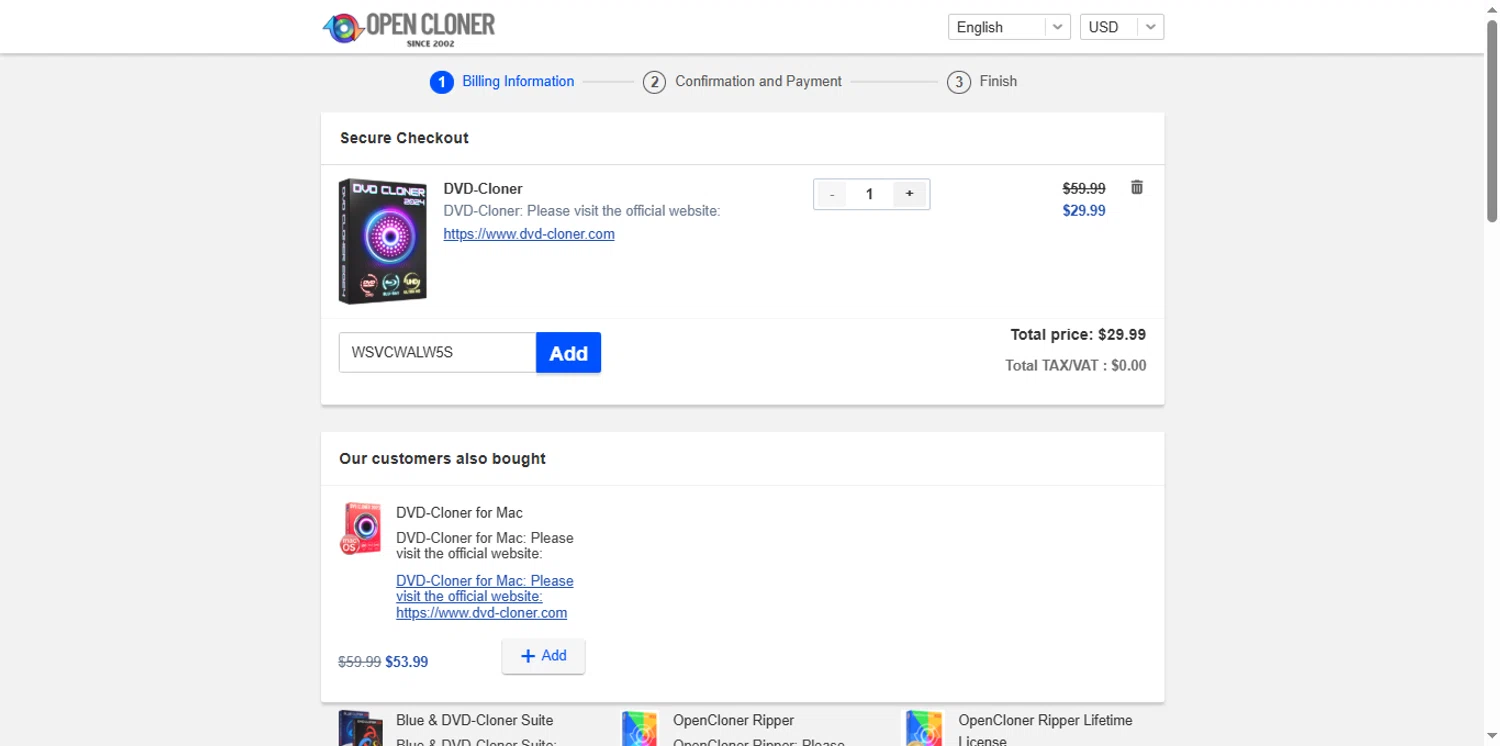Click the OpenCloner Ripper product thumbnail

pos(640,728)
